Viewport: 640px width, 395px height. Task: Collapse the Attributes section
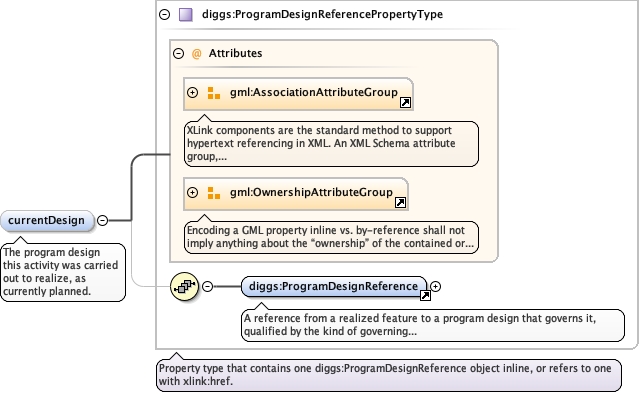pyautogui.click(x=178, y=53)
